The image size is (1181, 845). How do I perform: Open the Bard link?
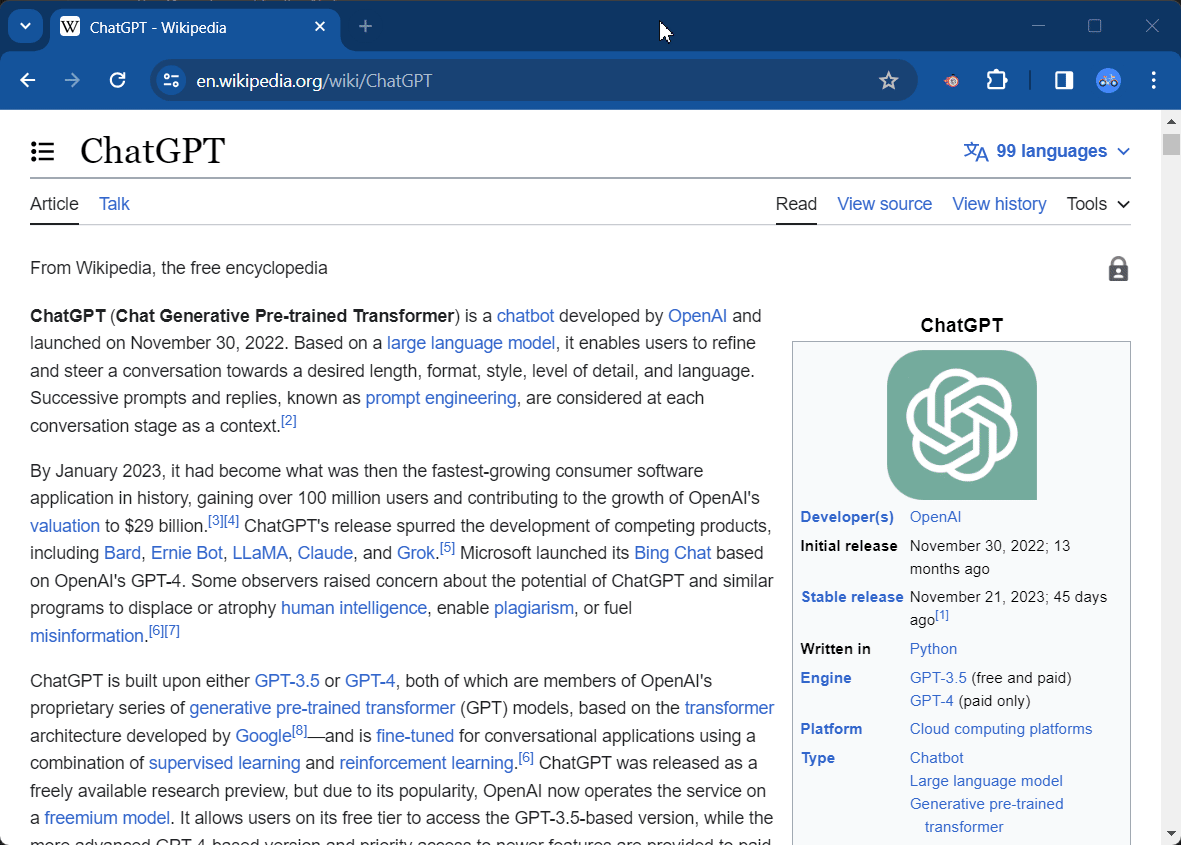[x=122, y=553]
